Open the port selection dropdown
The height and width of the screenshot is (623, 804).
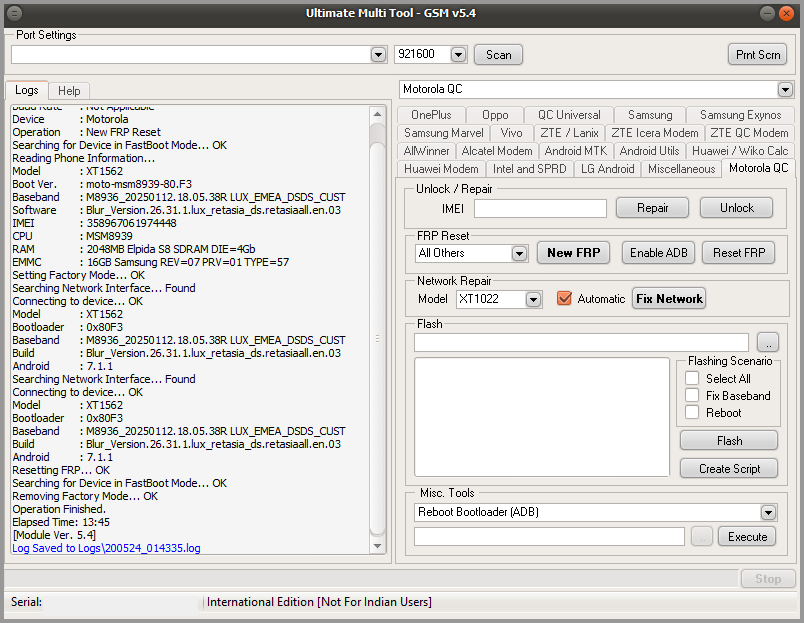378,54
